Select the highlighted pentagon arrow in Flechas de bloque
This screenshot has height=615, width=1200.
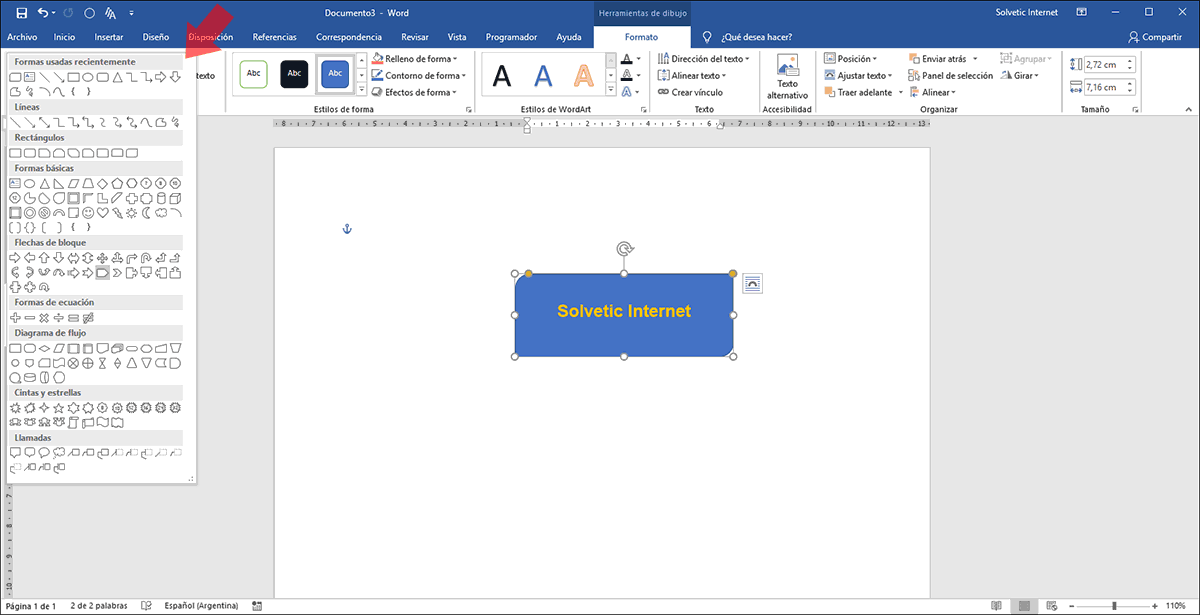coord(103,272)
